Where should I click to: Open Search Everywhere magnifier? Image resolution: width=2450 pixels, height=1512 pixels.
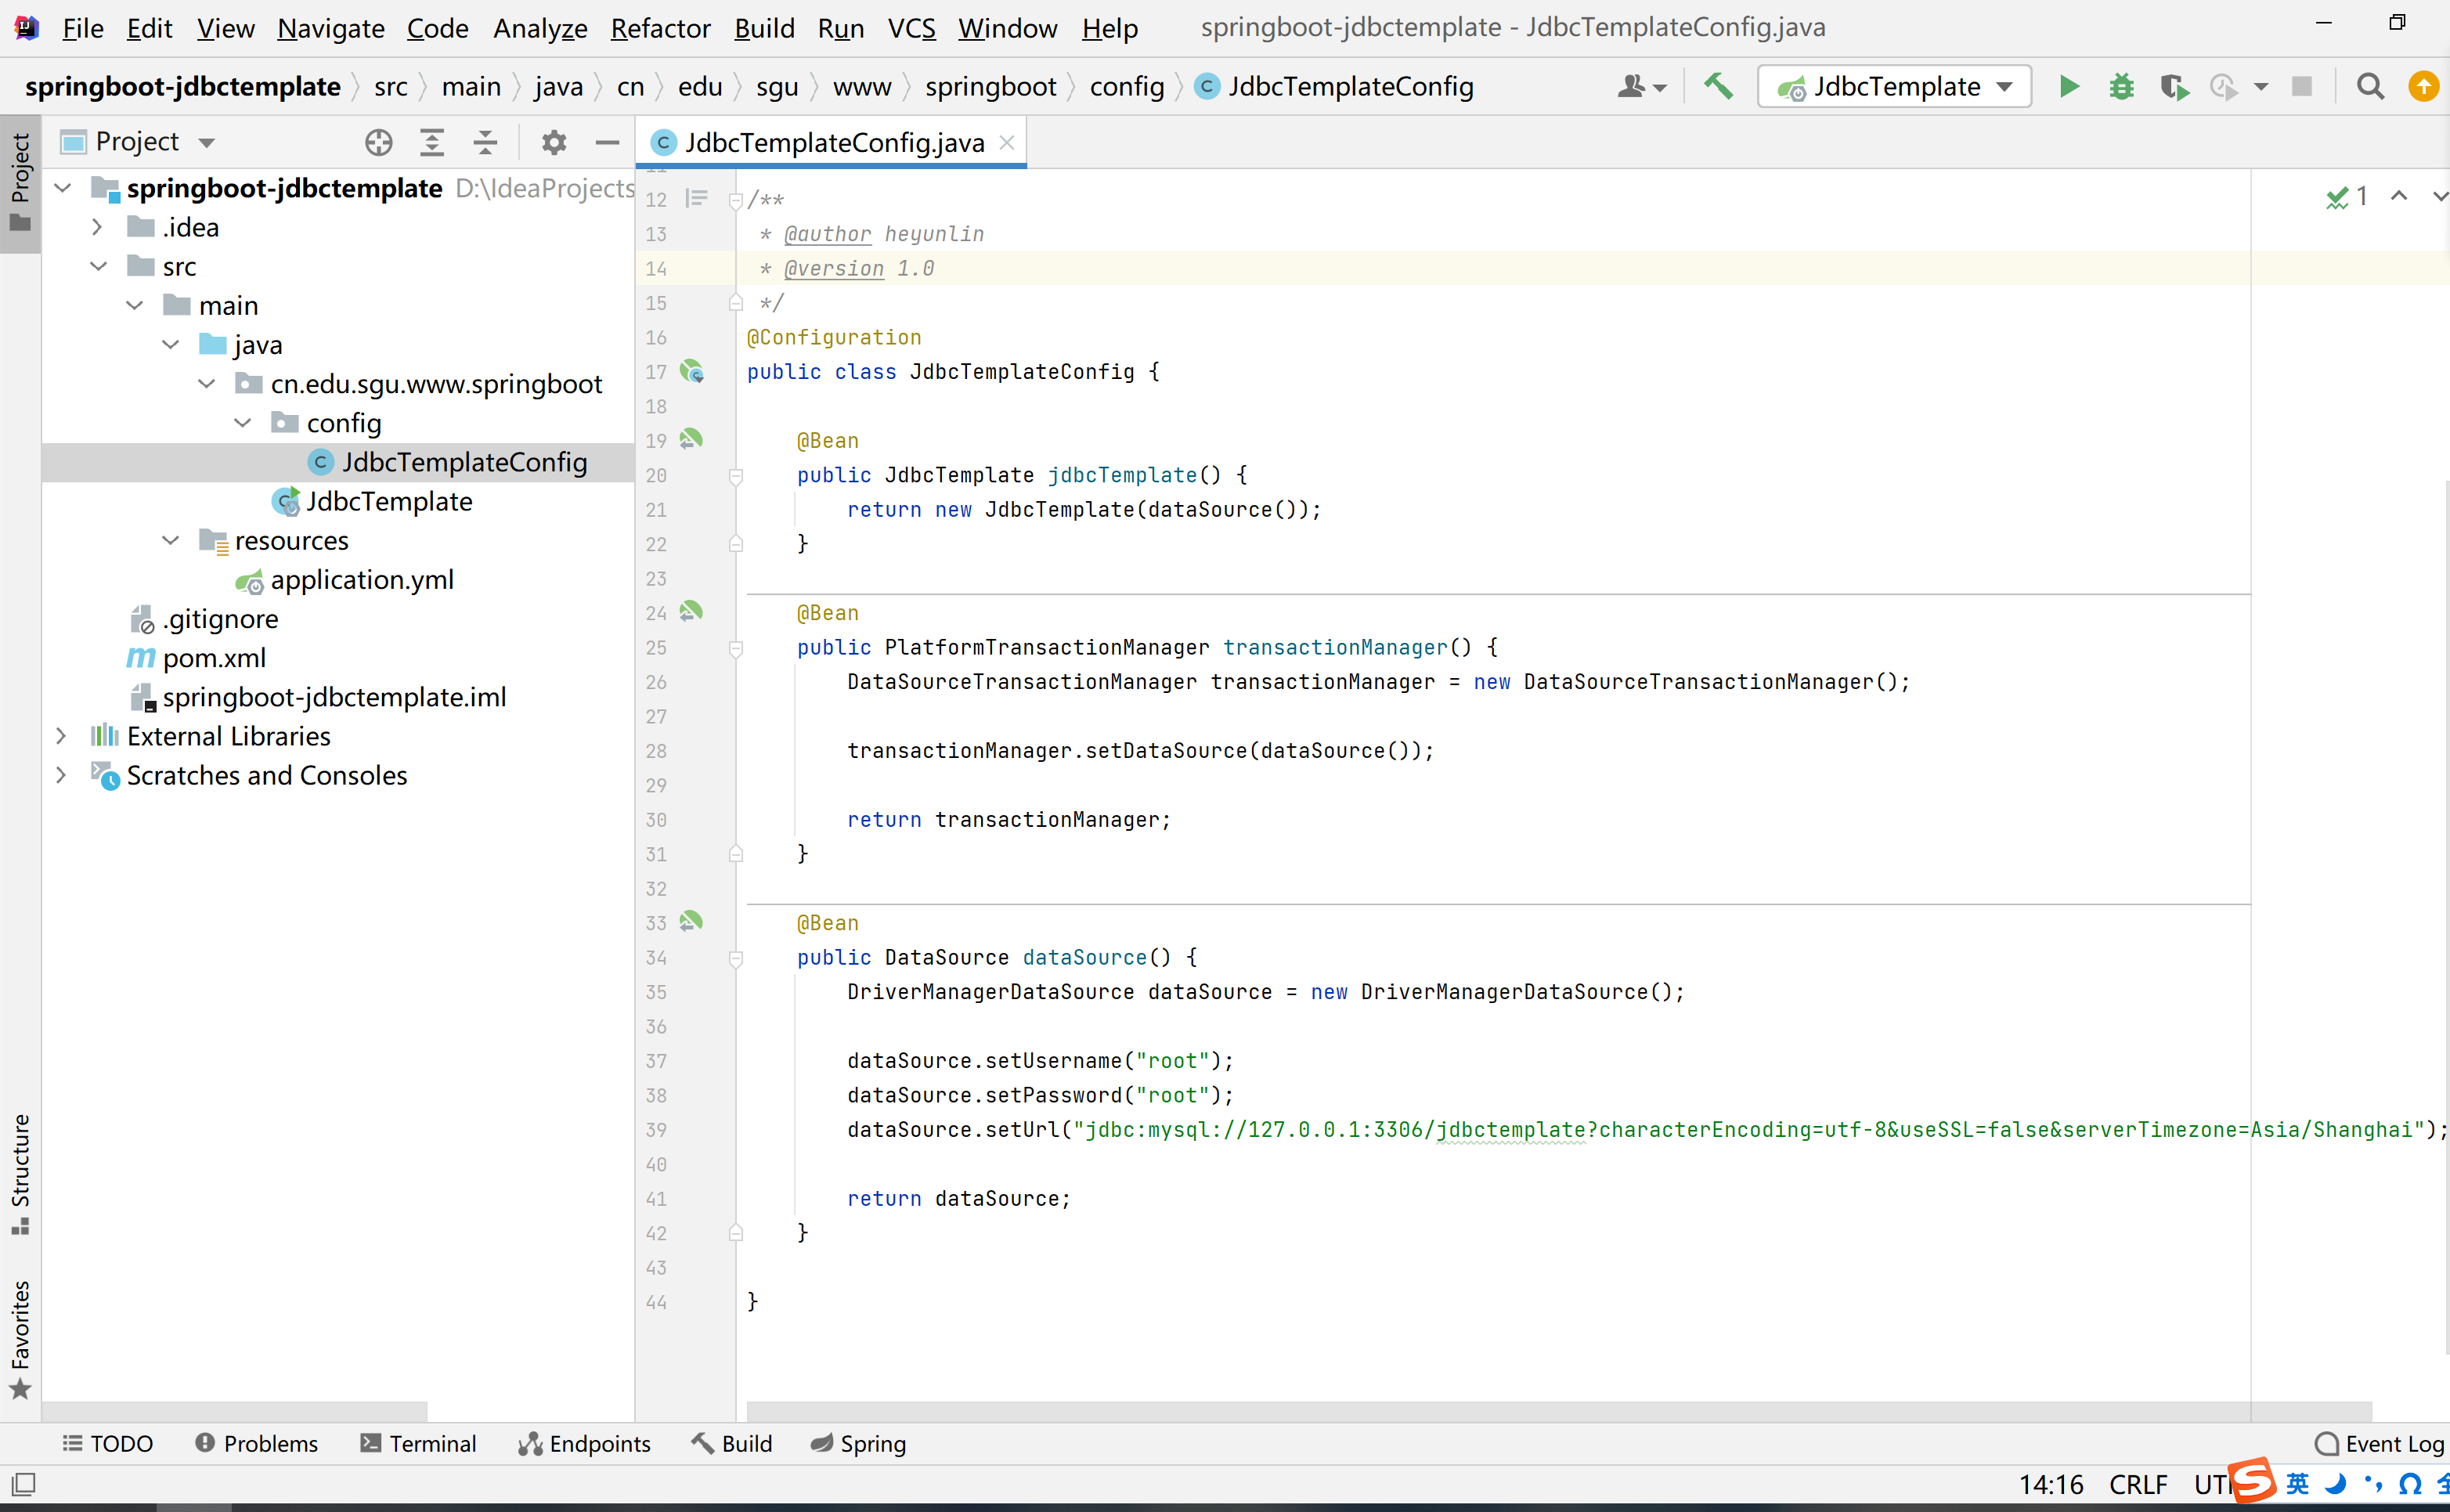(x=2370, y=86)
